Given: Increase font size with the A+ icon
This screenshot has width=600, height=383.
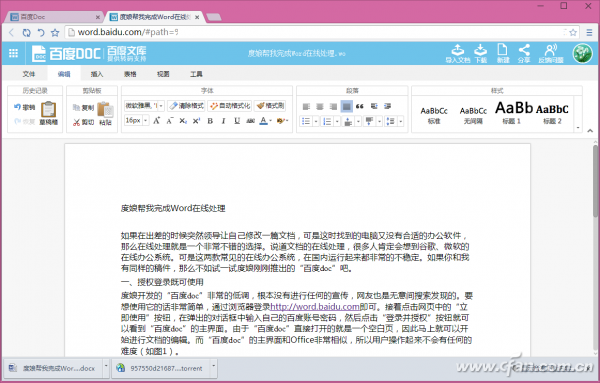Looking at the screenshot, I should 156,121.
